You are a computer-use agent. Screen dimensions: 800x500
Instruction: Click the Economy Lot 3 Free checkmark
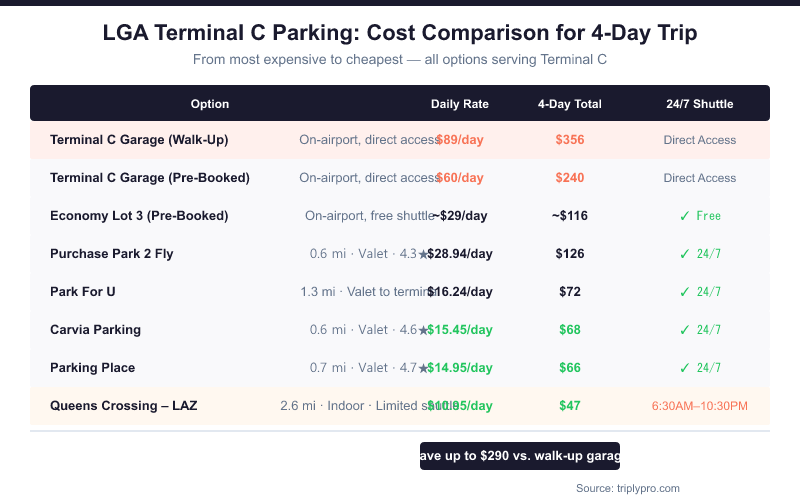(685, 216)
